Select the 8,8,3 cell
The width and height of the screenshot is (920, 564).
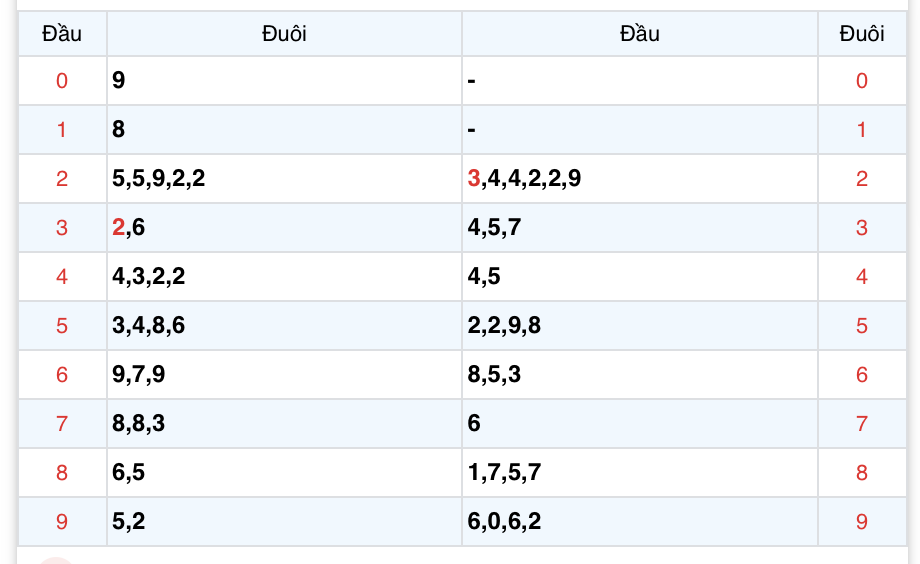[x=285, y=424]
